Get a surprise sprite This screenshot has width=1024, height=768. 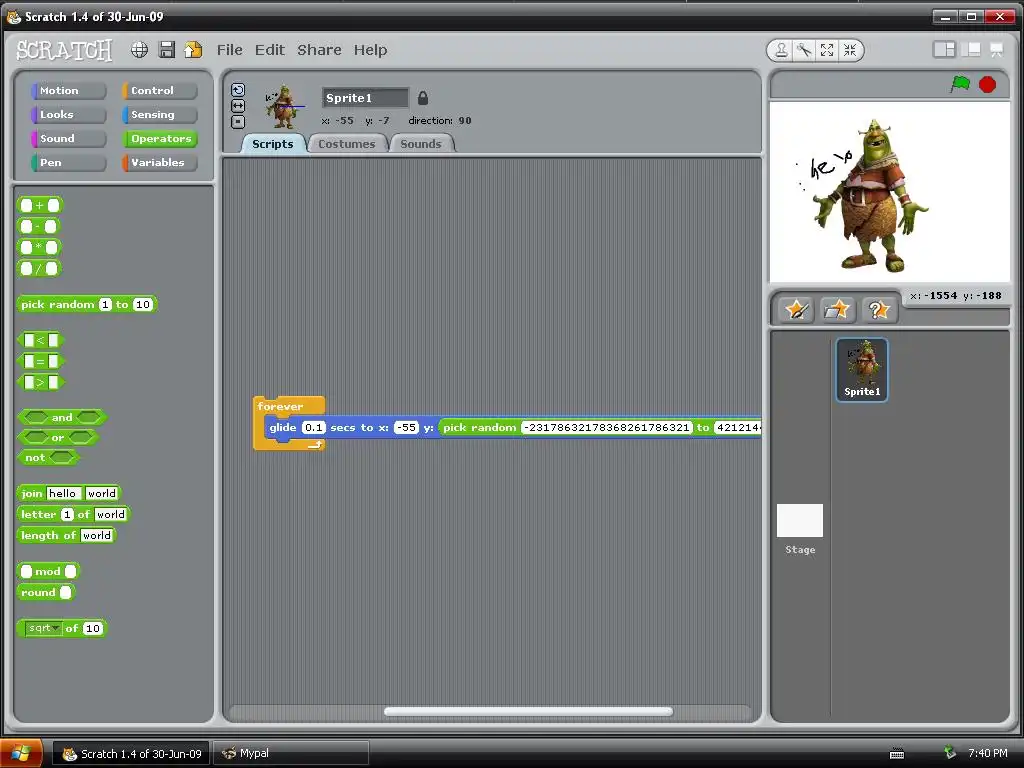878,309
